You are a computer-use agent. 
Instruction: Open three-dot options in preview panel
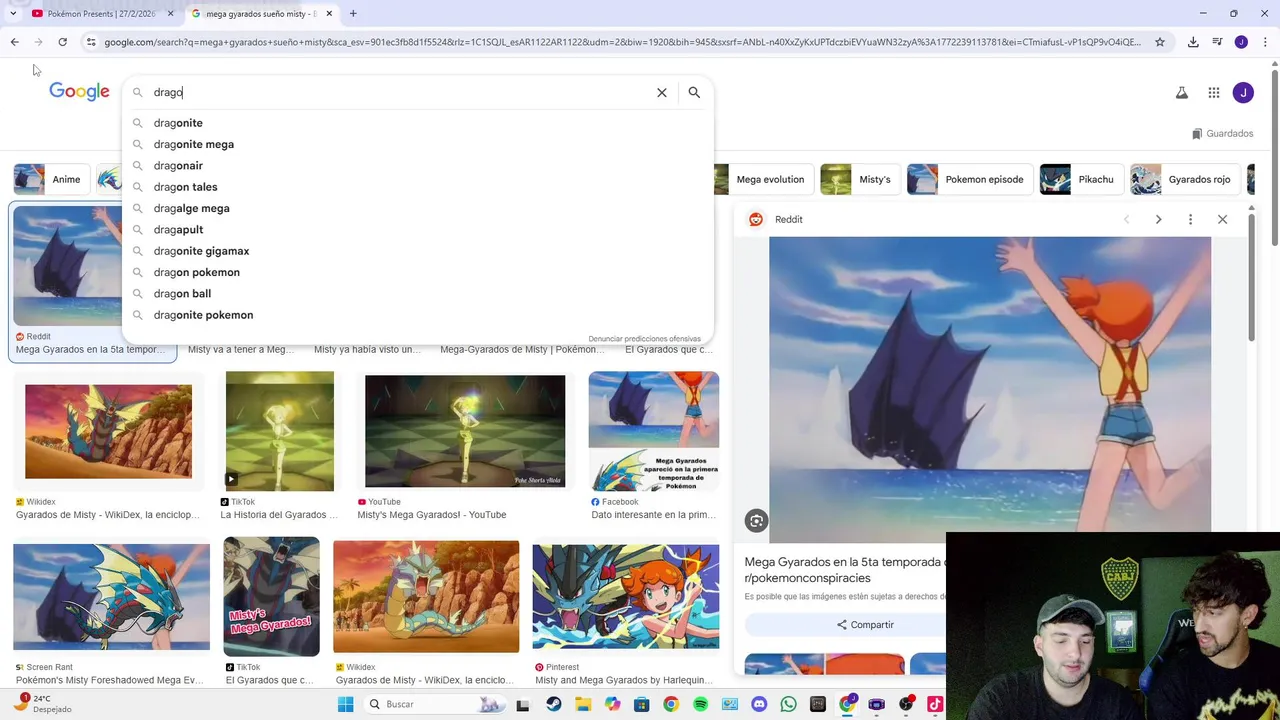(x=1190, y=219)
